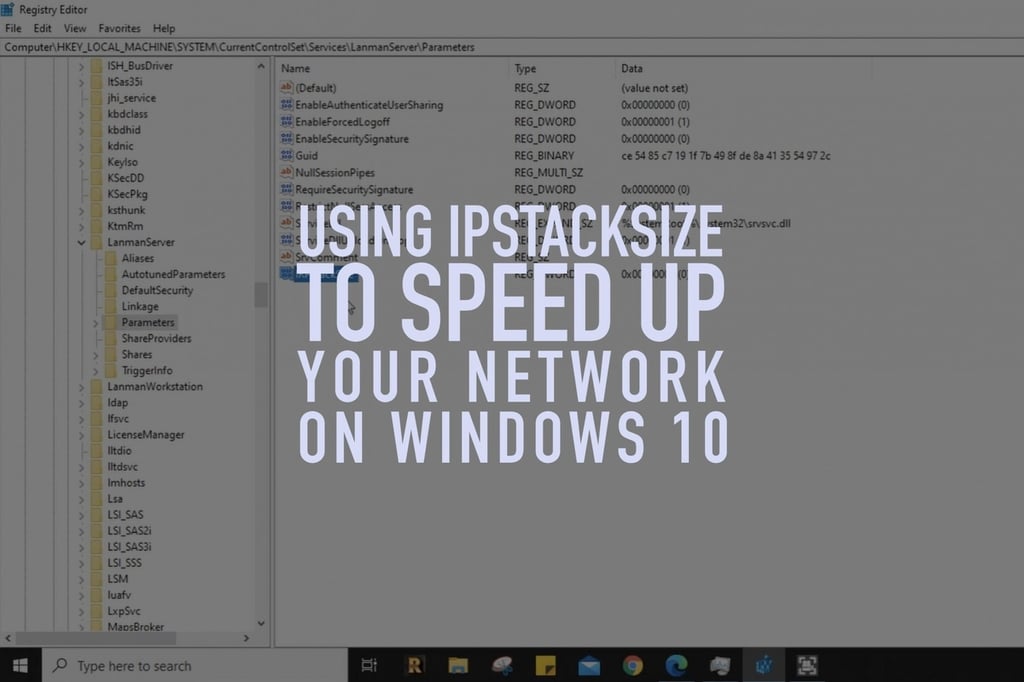This screenshot has width=1024, height=682.
Task: Select the KSecPkg key
Action: [127, 194]
